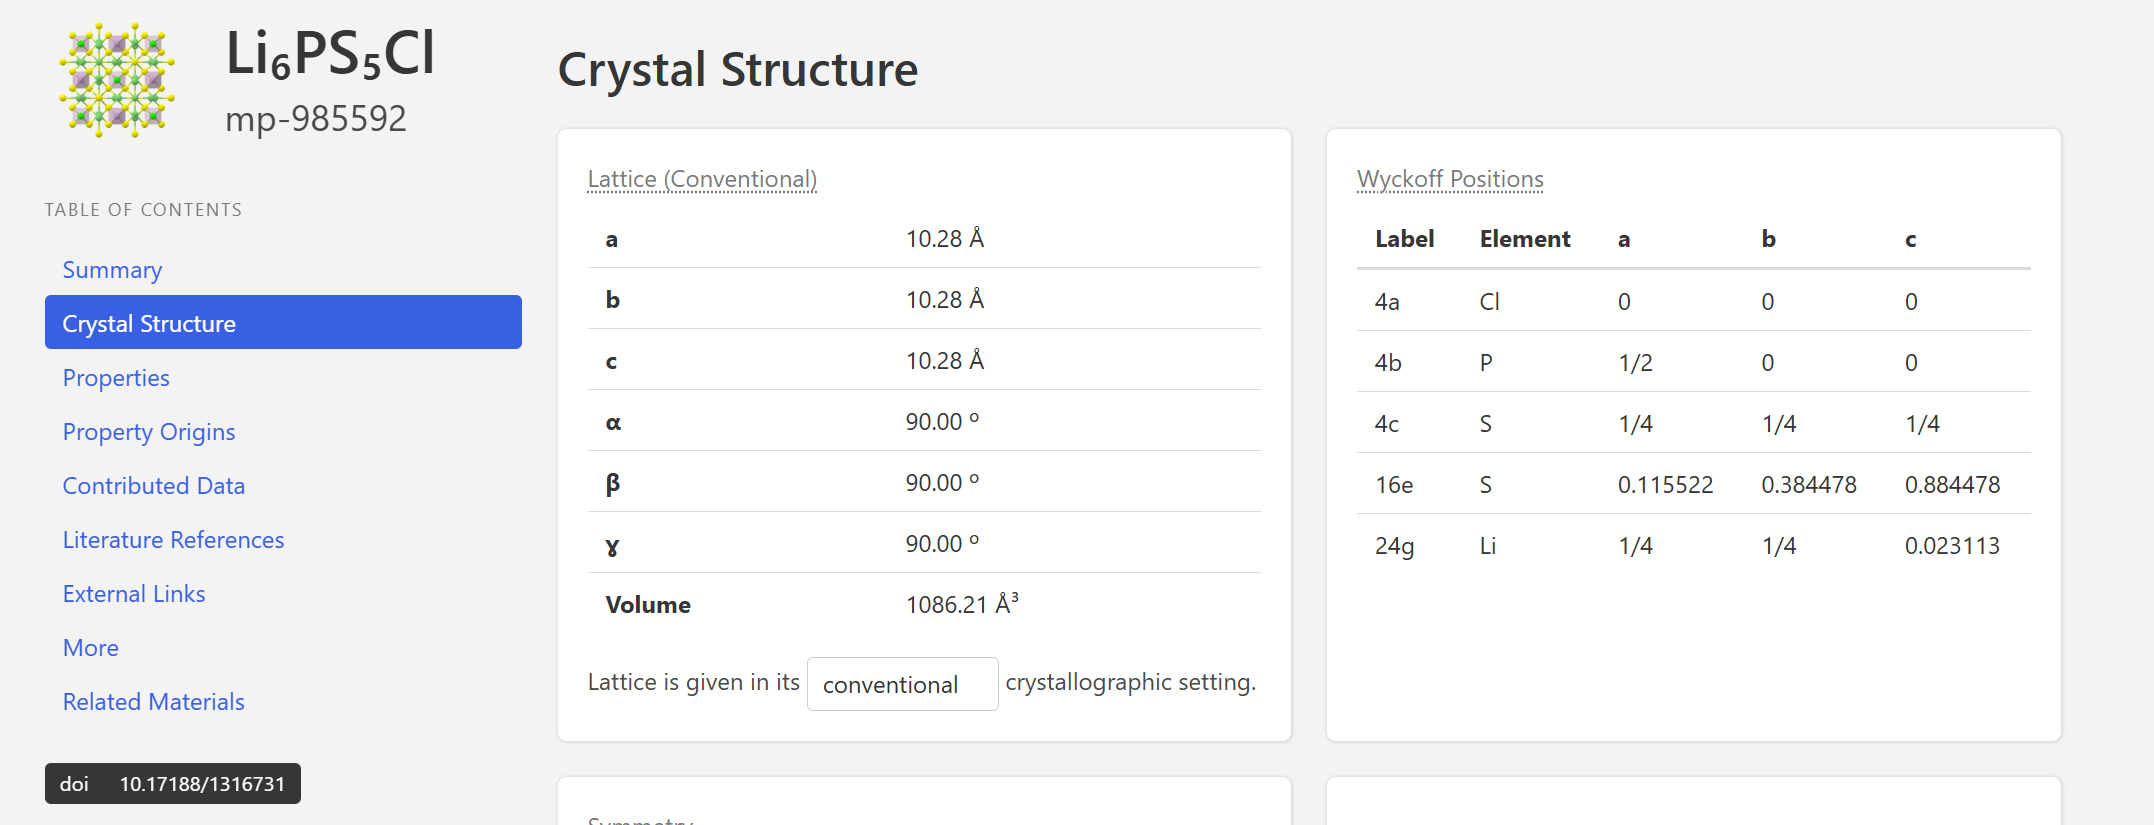2154x825 pixels.
Task: Click the mp-985592 material ID text
Action: click(x=316, y=119)
